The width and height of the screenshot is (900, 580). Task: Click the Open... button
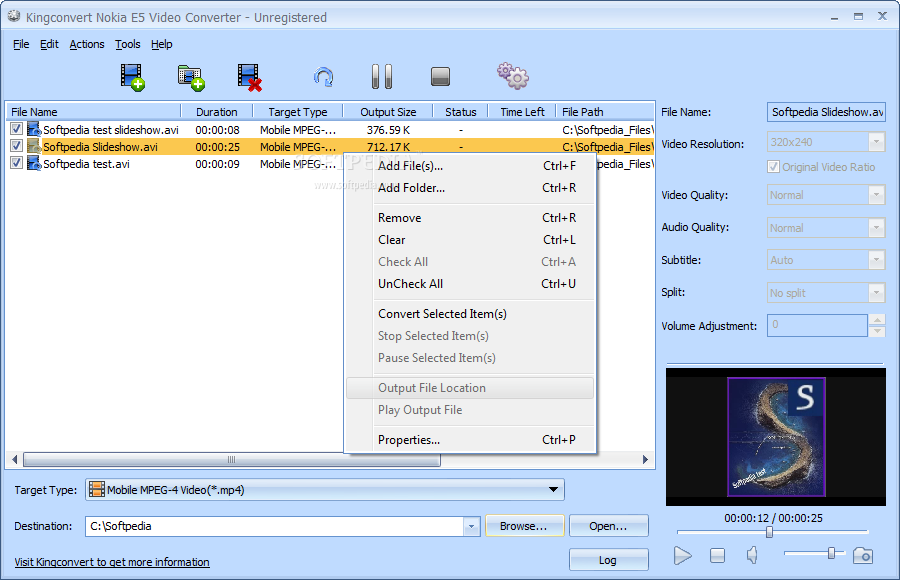click(x=608, y=526)
